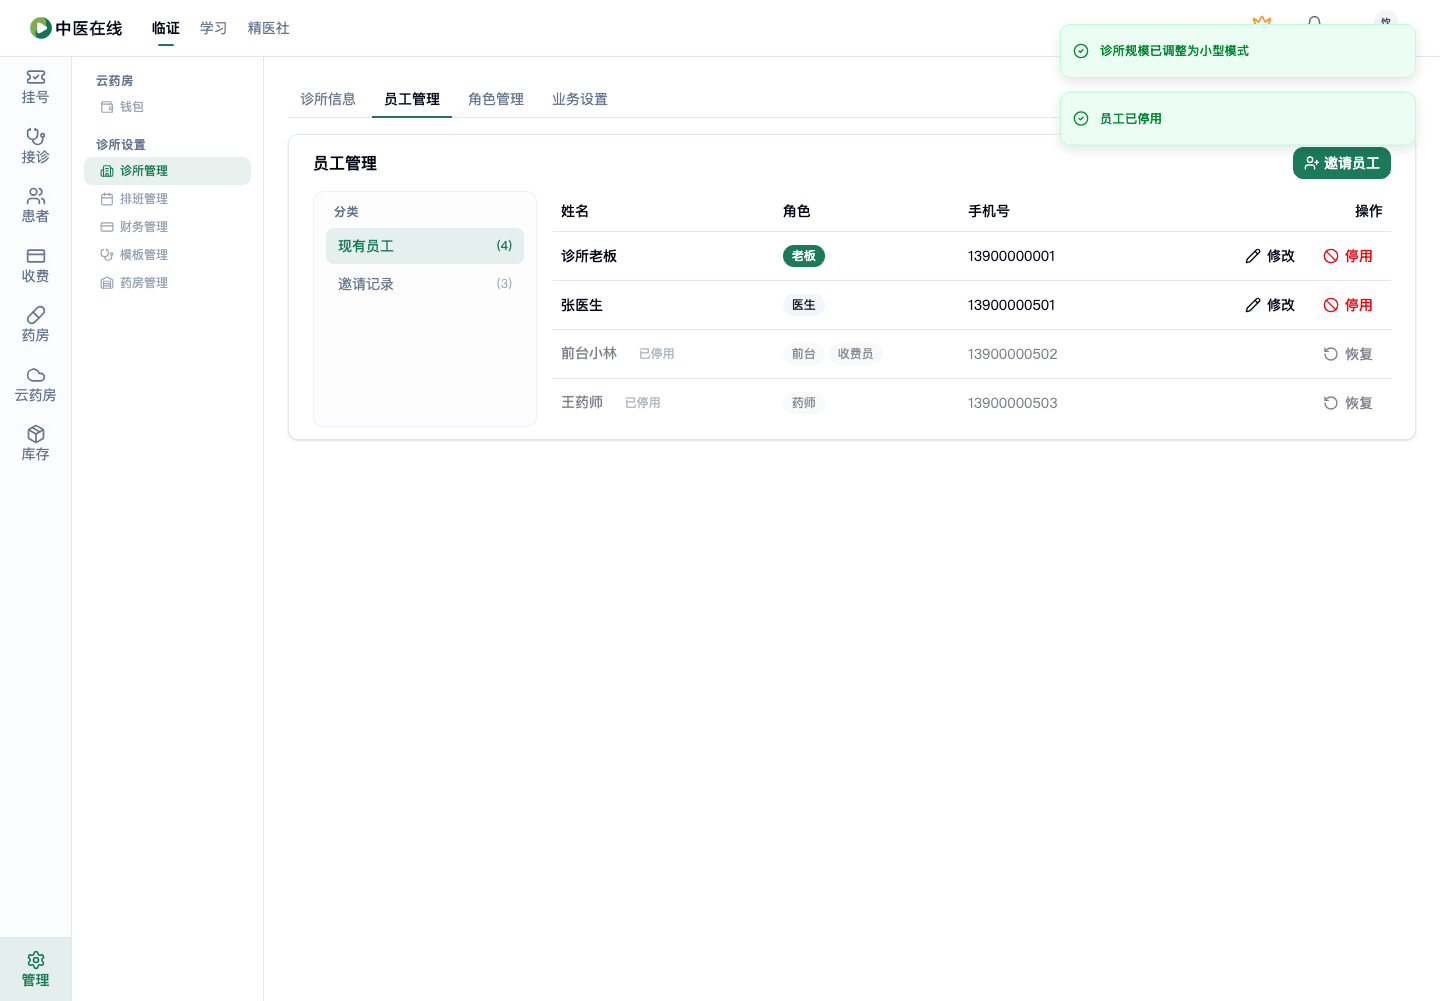This screenshot has height=1001, width=1440.
Task: Click the 手机号 column header
Action: [x=989, y=211]
